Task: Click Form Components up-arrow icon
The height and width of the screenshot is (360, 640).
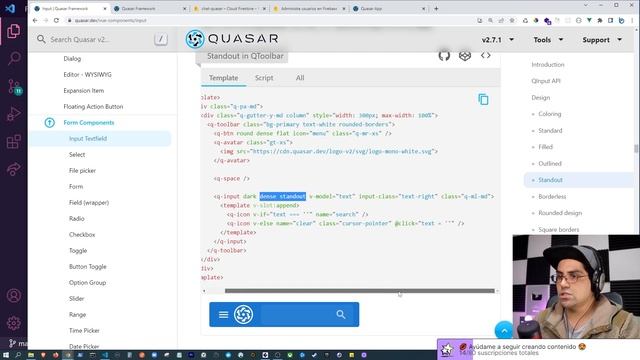Action: click(x=49, y=122)
